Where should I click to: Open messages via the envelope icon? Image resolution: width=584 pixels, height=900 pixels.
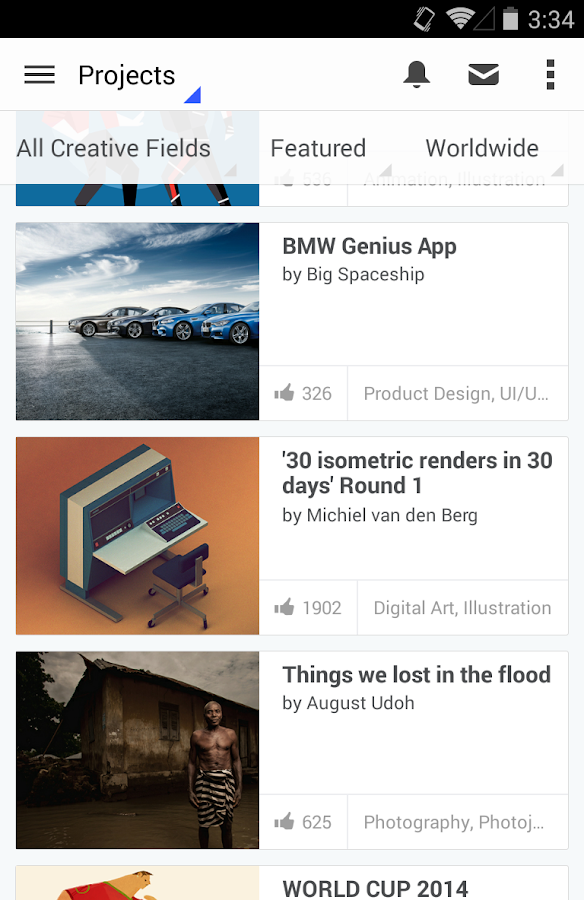(x=483, y=74)
